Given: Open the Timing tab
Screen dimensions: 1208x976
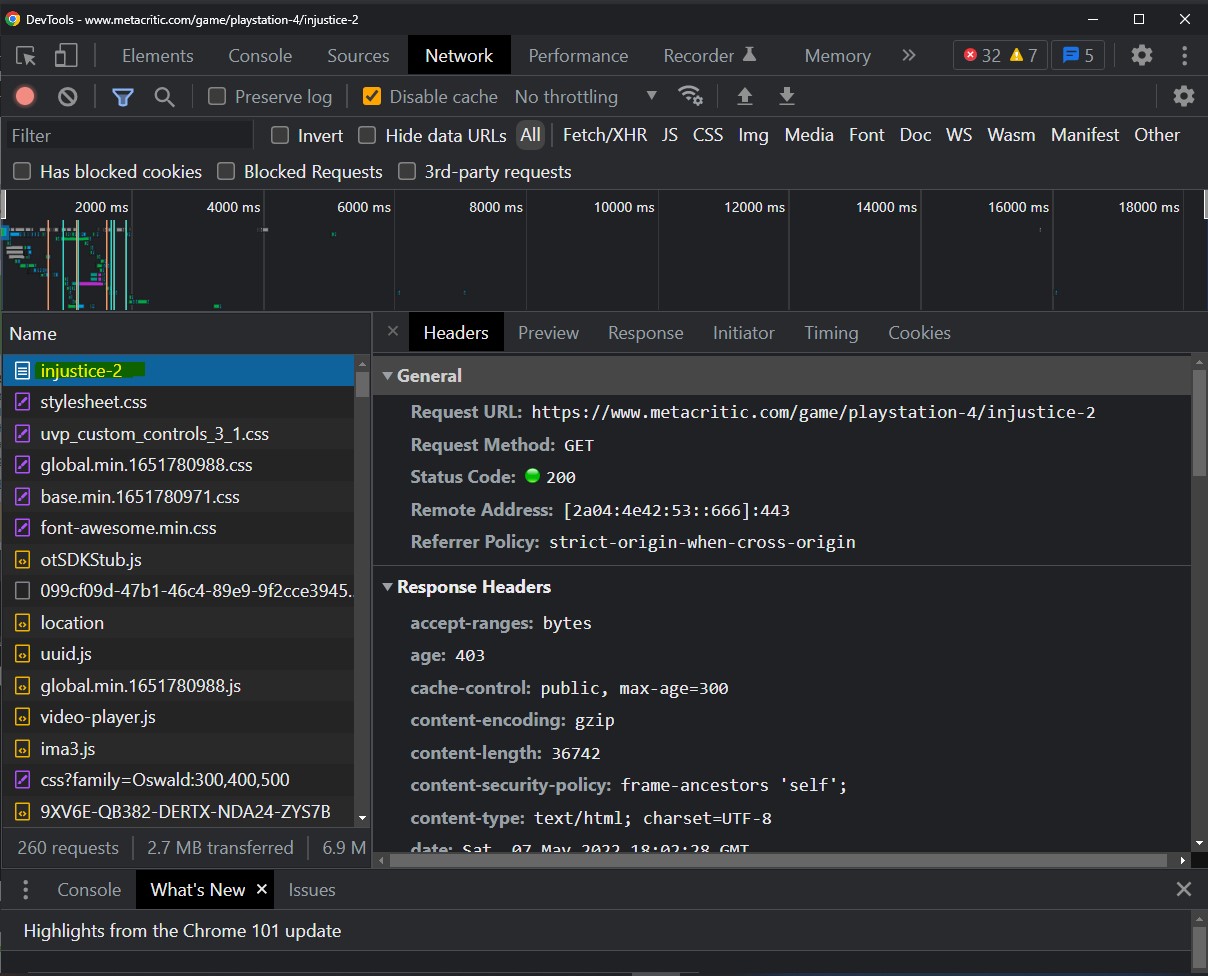Looking at the screenshot, I should [831, 333].
